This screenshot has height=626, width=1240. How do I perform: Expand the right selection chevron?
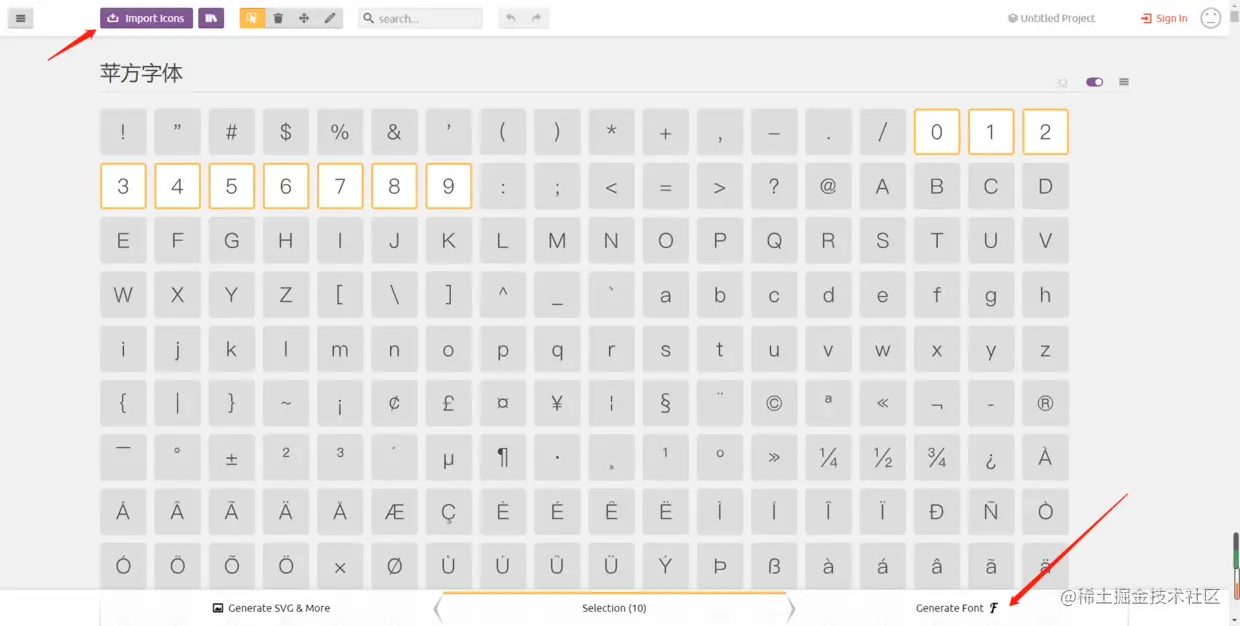[791, 607]
